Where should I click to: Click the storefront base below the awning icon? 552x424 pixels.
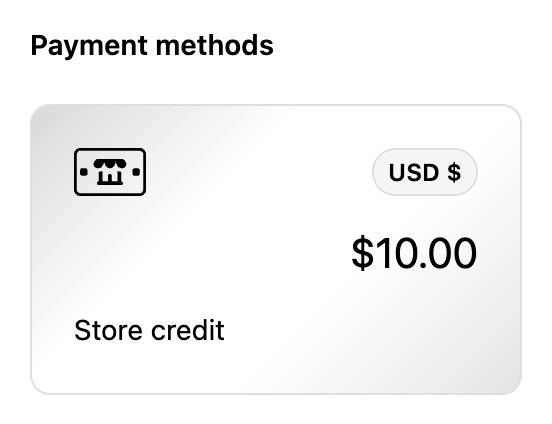point(110,177)
